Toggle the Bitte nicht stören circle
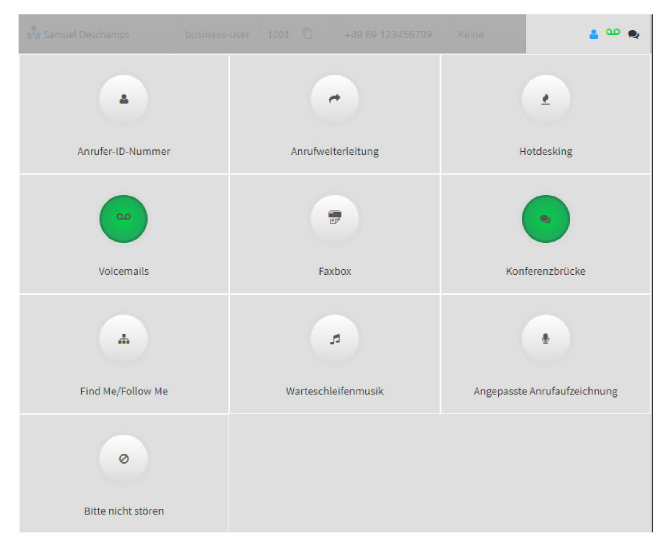671x538 pixels. pos(124,459)
